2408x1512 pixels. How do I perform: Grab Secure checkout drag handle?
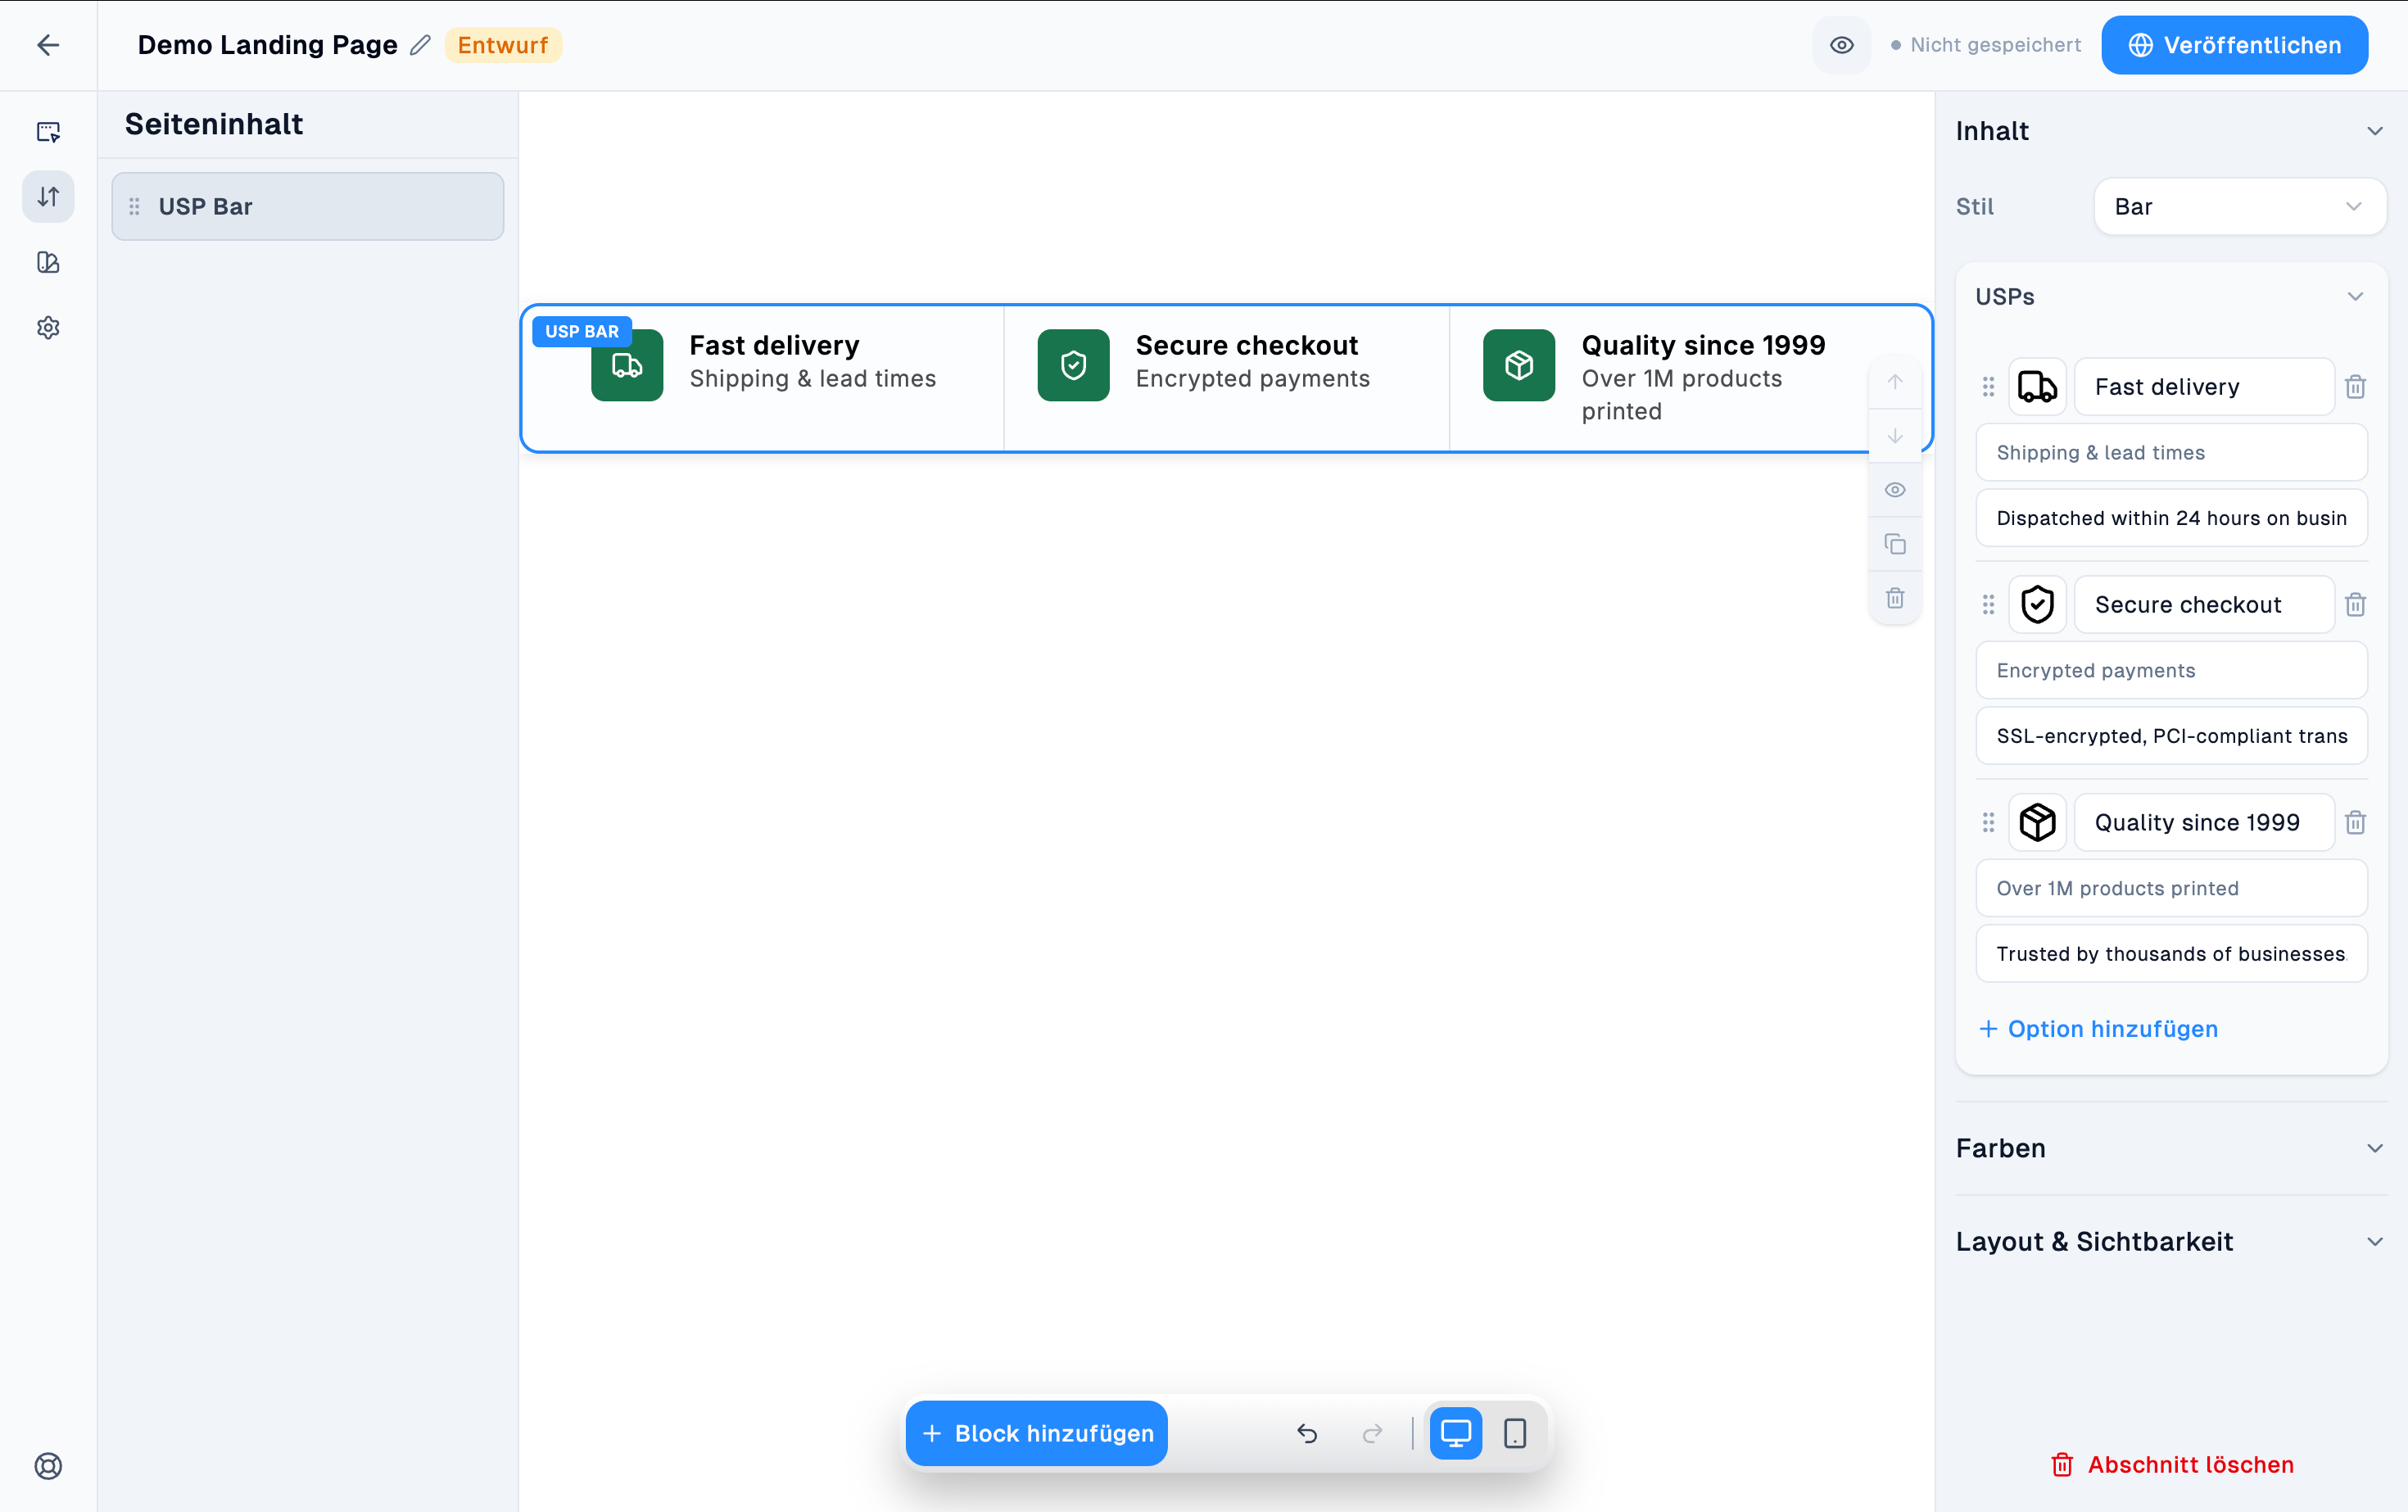(x=1988, y=605)
